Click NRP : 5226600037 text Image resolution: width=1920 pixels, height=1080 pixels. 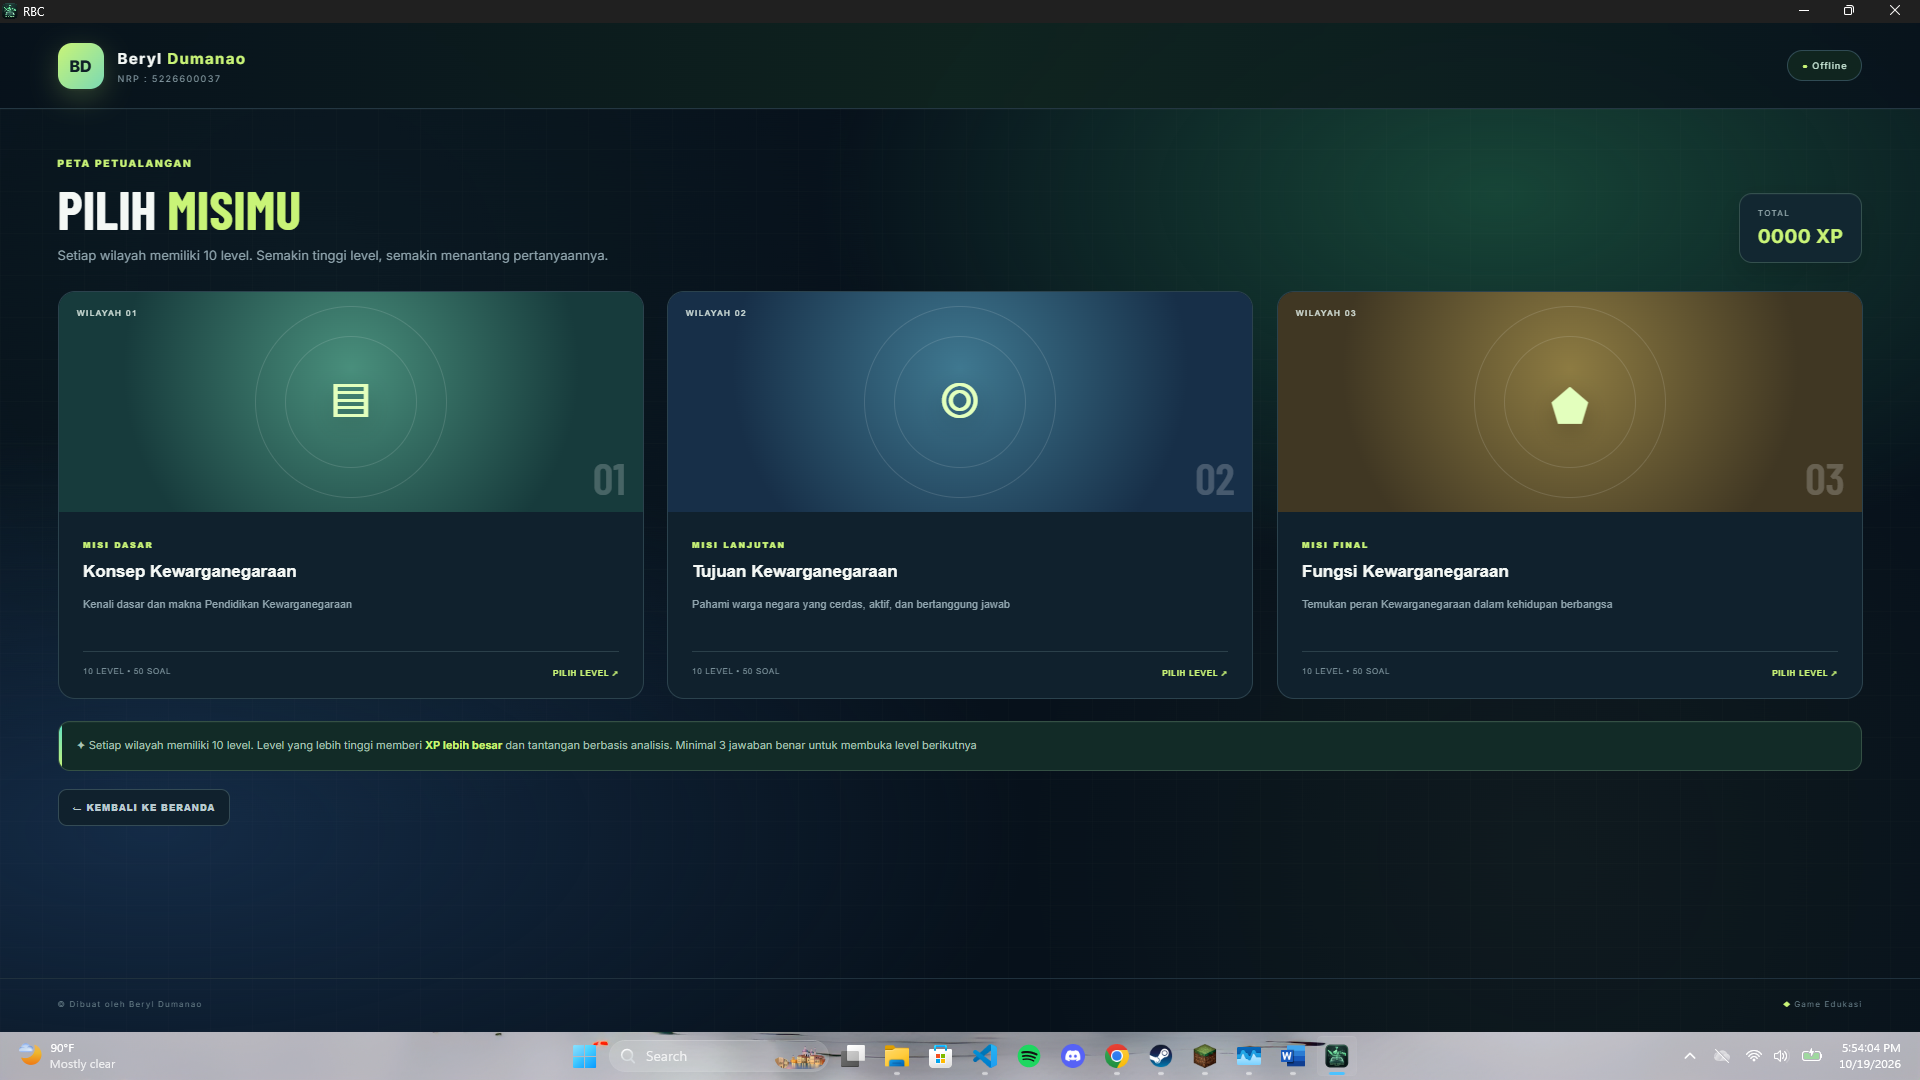[x=169, y=79]
